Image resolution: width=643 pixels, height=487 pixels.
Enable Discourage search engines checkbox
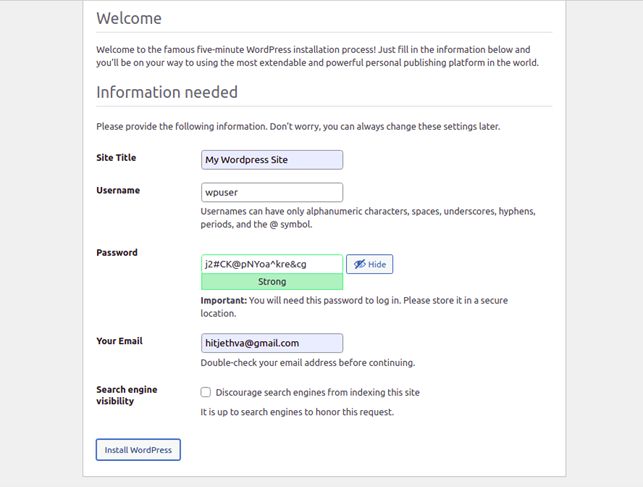205,392
